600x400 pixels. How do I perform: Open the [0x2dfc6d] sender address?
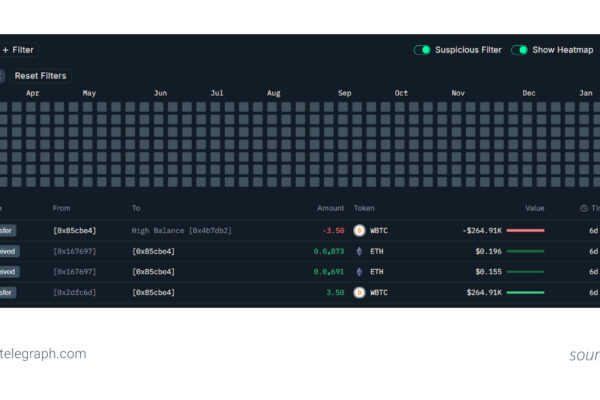tap(75, 292)
